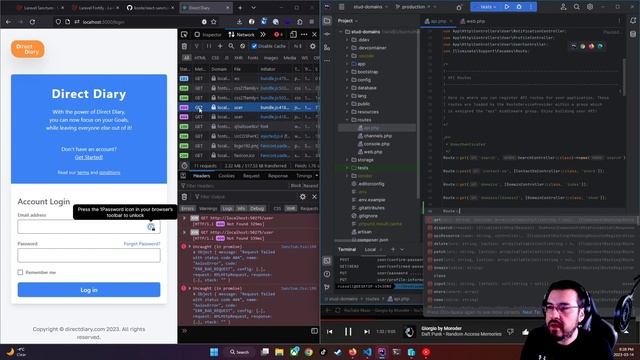Follow the Get Started link
Image resolution: width=640 pixels, height=360 pixels.
(89, 157)
